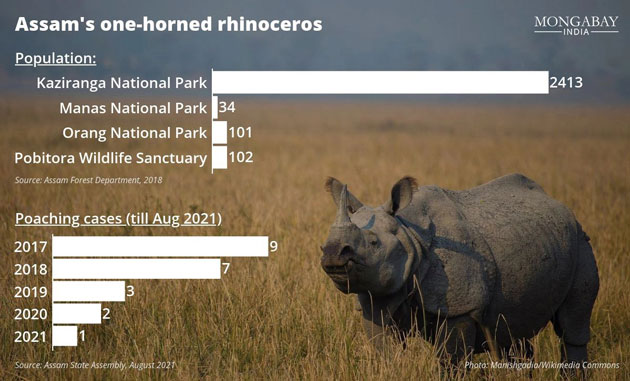
Task: Click the Orang National Park bar
Action: coord(220,133)
